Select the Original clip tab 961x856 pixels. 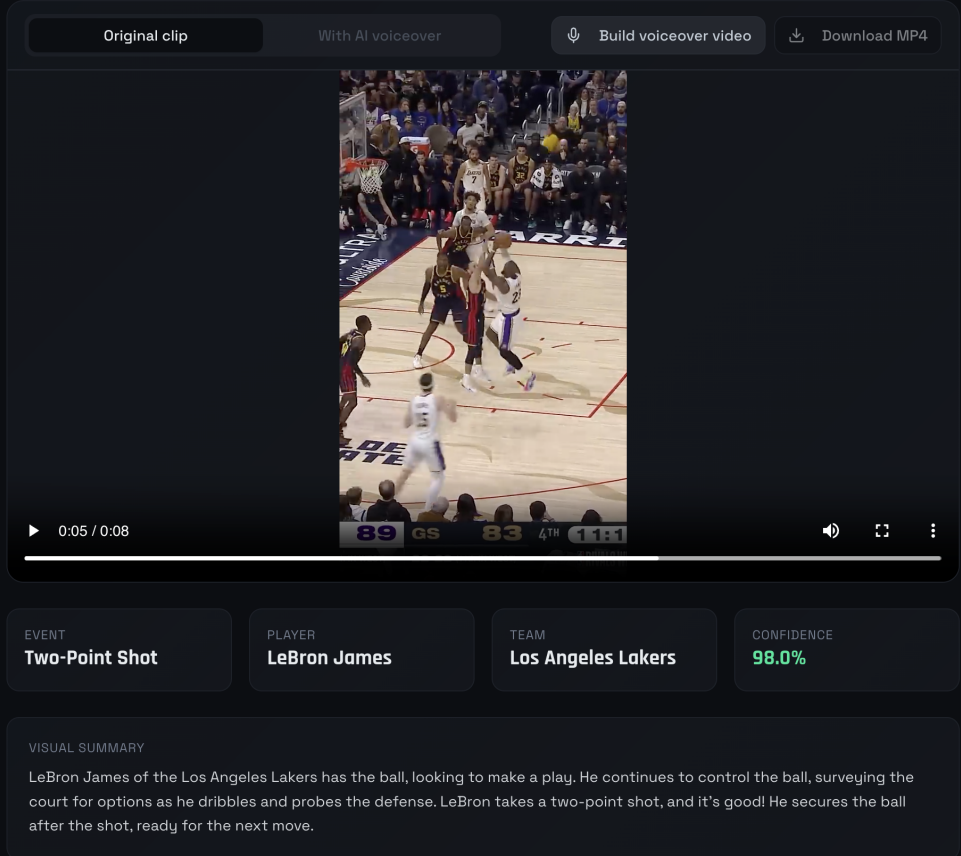145,35
